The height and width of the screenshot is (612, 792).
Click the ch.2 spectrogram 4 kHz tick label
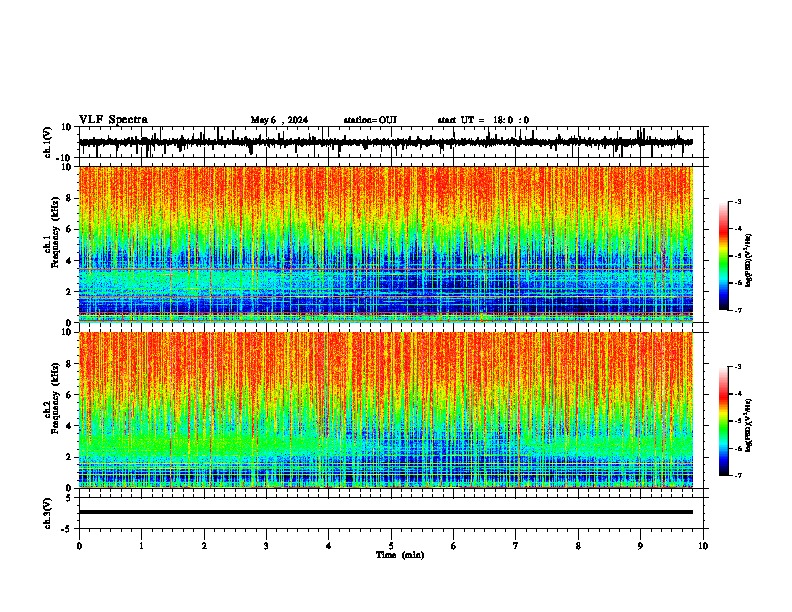tap(70, 426)
